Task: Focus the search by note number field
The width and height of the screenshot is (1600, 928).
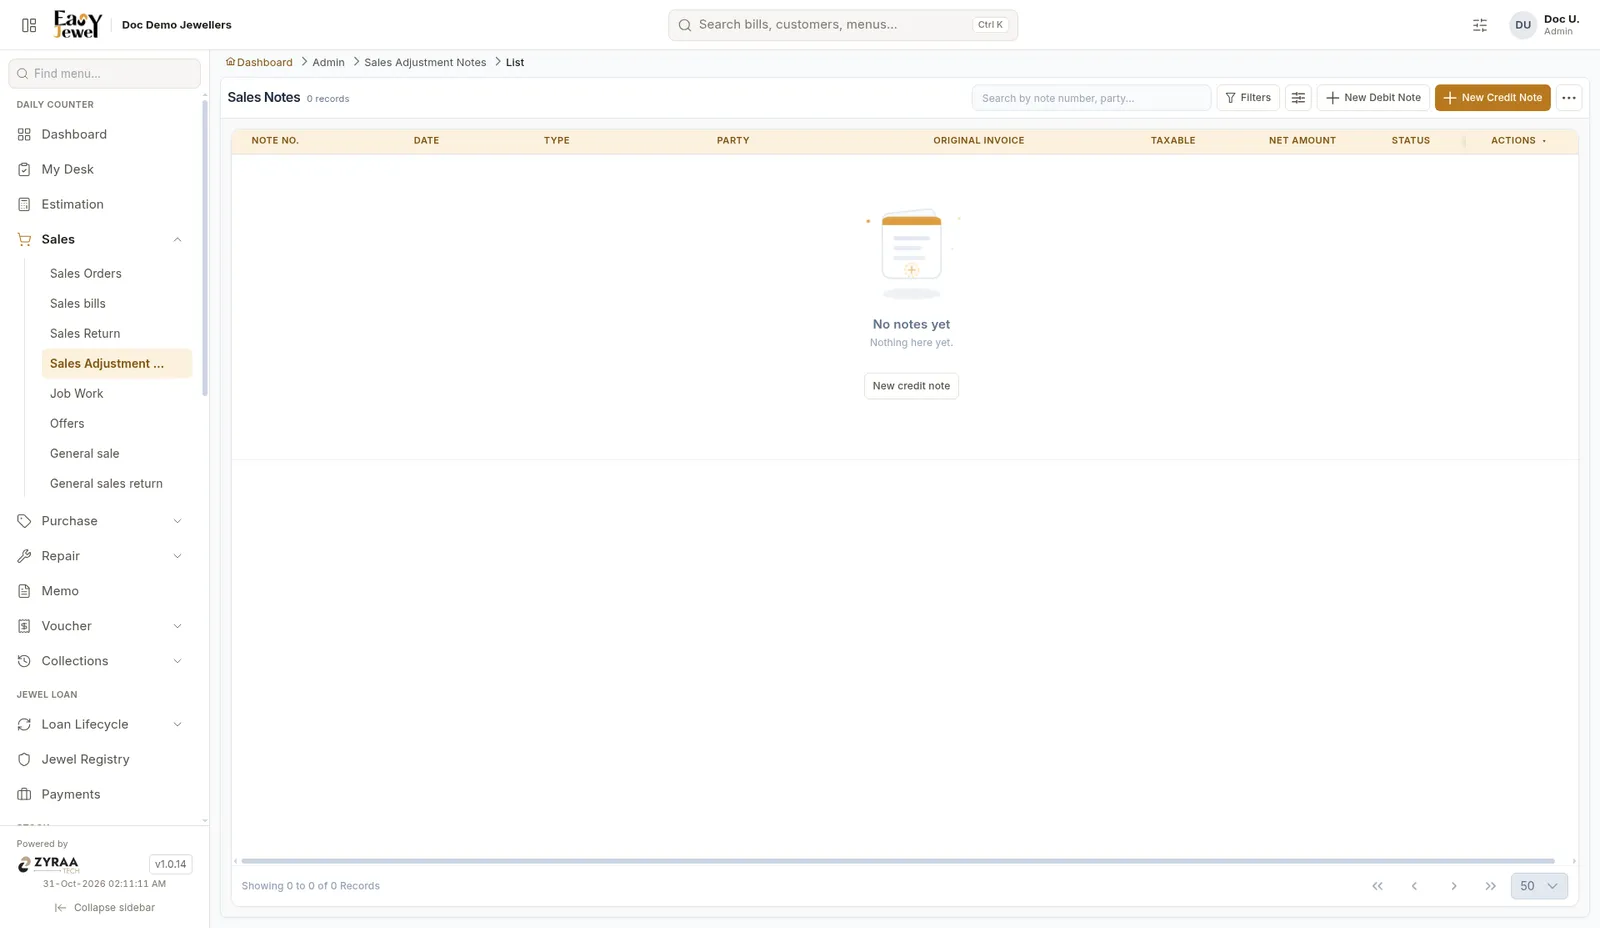Action: coord(1091,98)
